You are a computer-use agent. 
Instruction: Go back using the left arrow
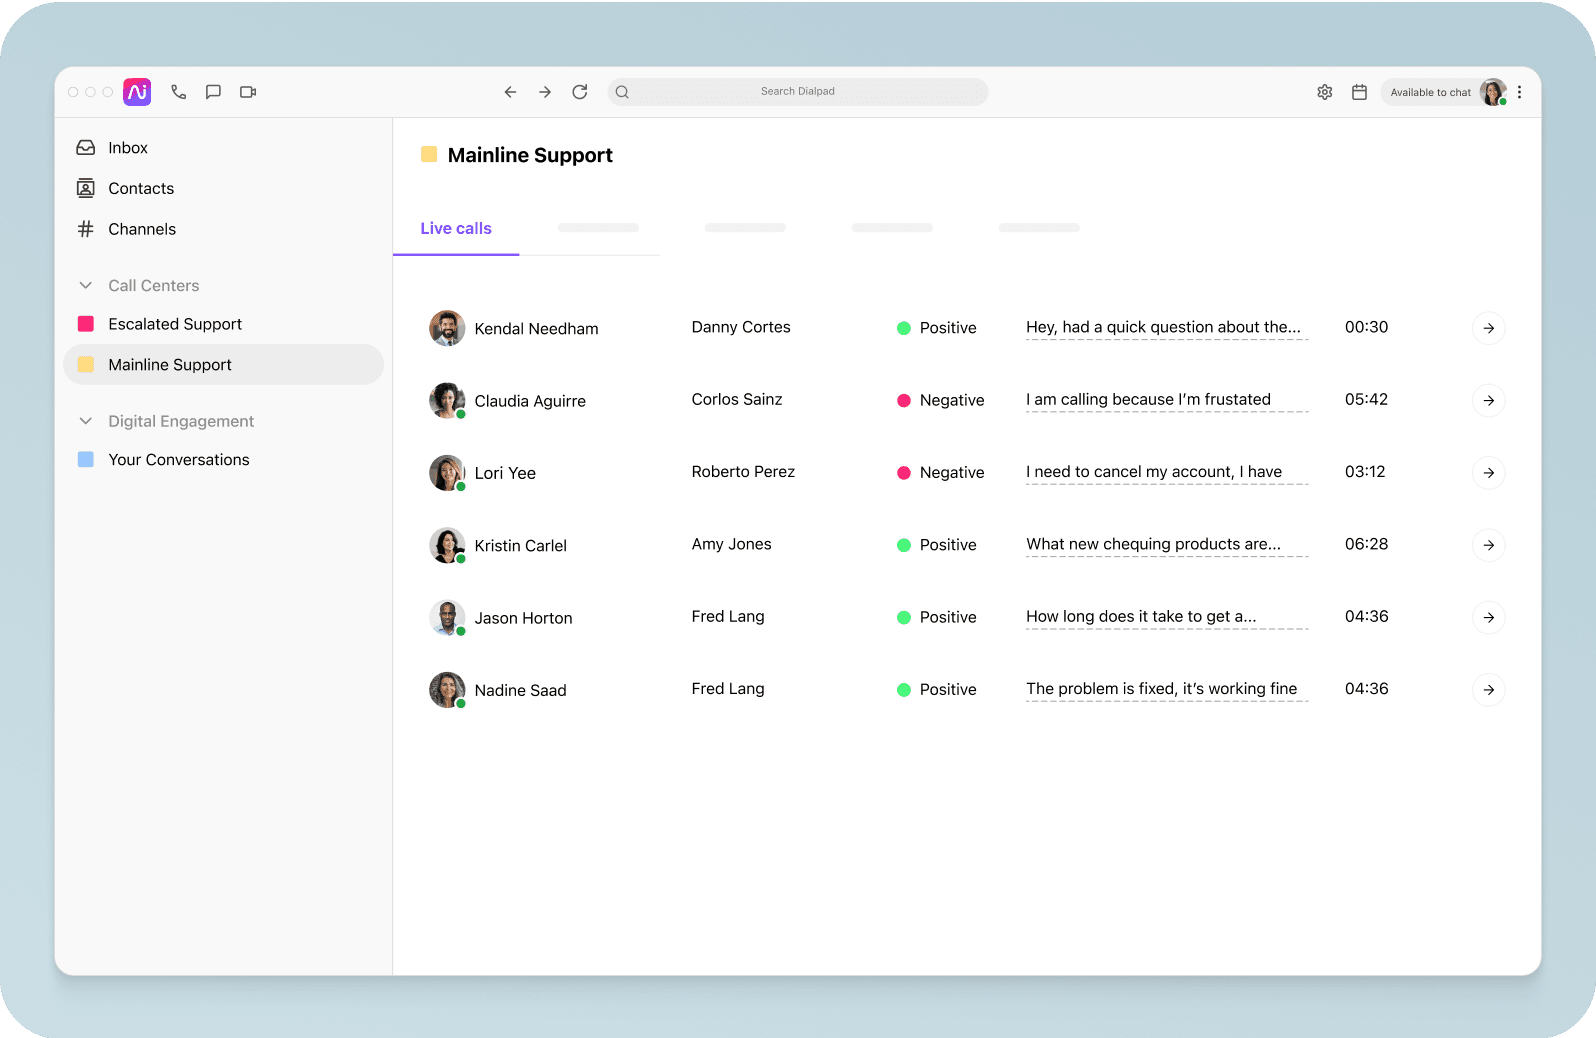click(510, 92)
